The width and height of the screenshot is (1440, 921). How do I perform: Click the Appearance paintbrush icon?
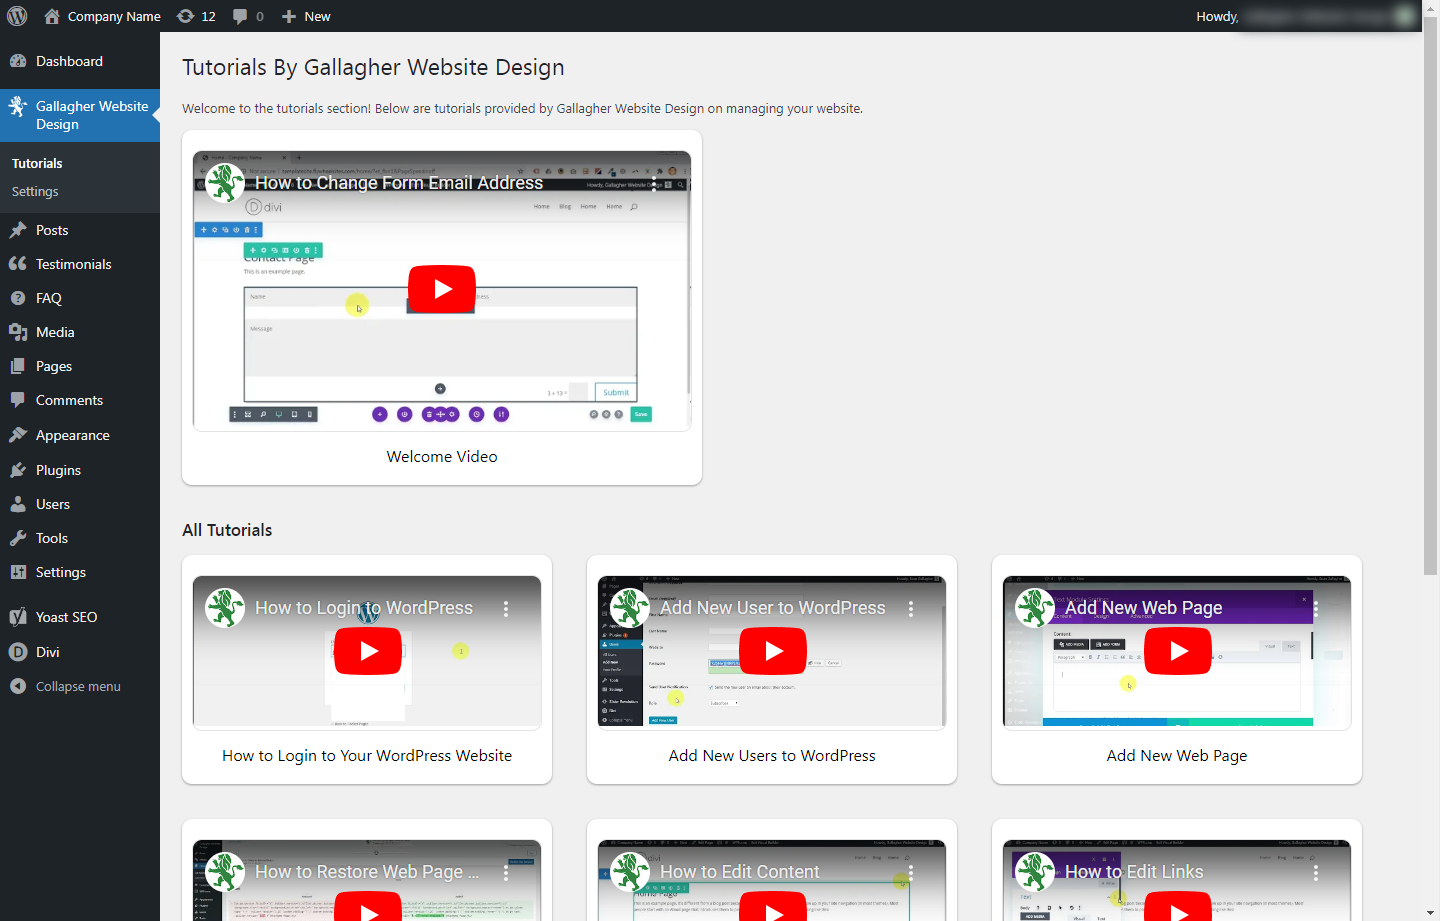(17, 435)
